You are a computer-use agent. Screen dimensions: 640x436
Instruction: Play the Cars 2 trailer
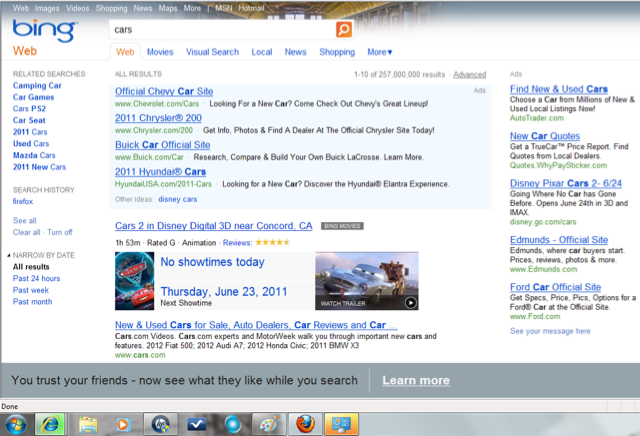click(411, 303)
